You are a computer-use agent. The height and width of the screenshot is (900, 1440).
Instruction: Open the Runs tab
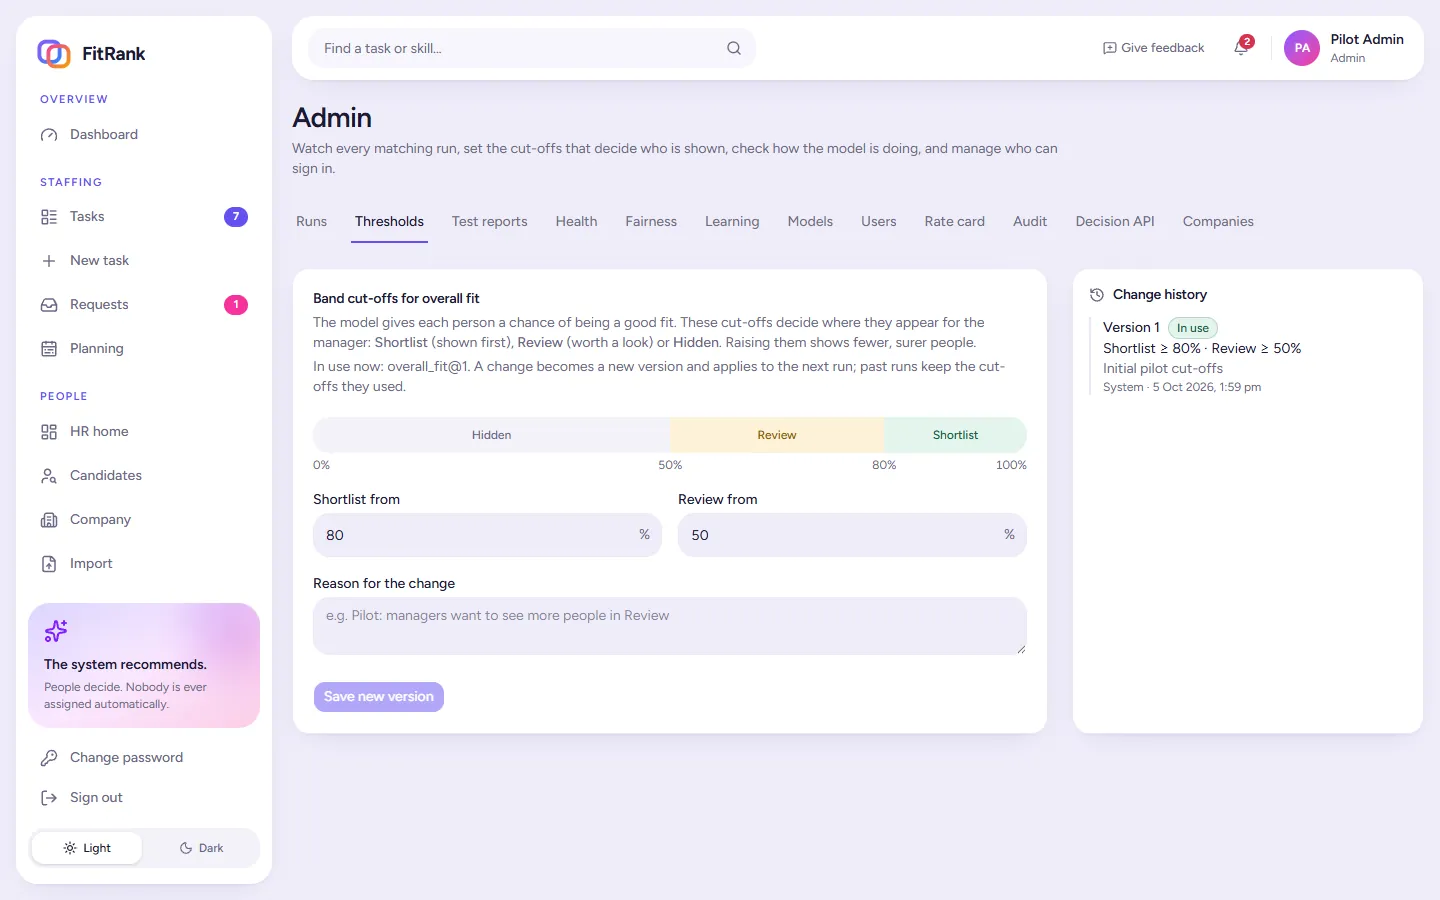(311, 222)
